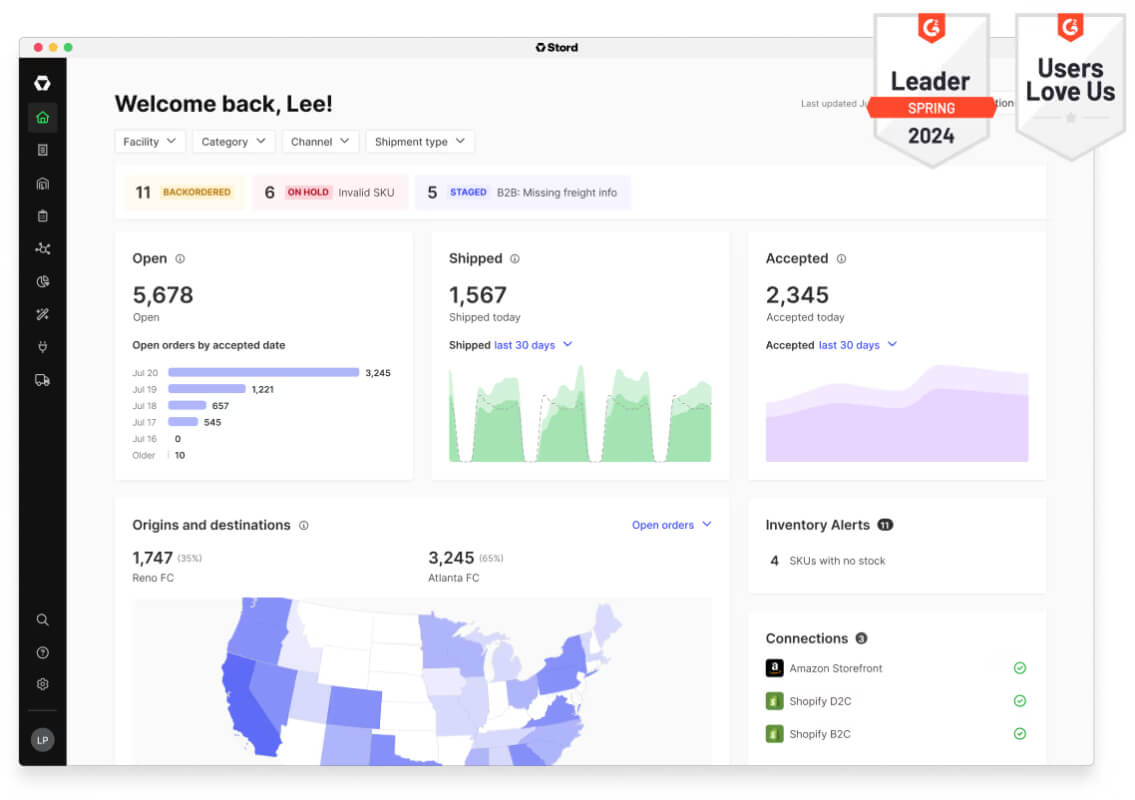The image size is (1135, 800).
Task: Open the help question mark icon
Action: 43,652
